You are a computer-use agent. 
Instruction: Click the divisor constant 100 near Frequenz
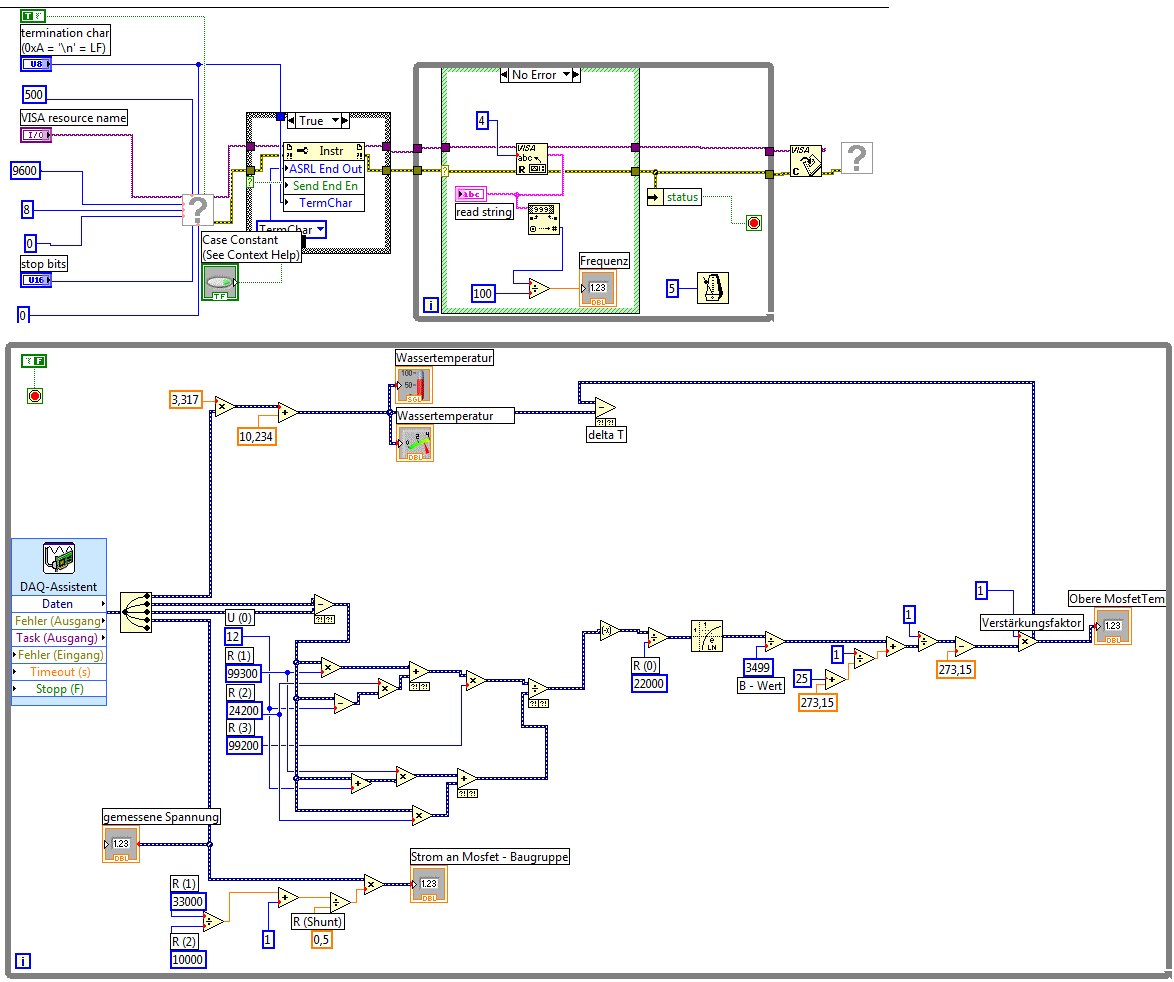point(483,293)
